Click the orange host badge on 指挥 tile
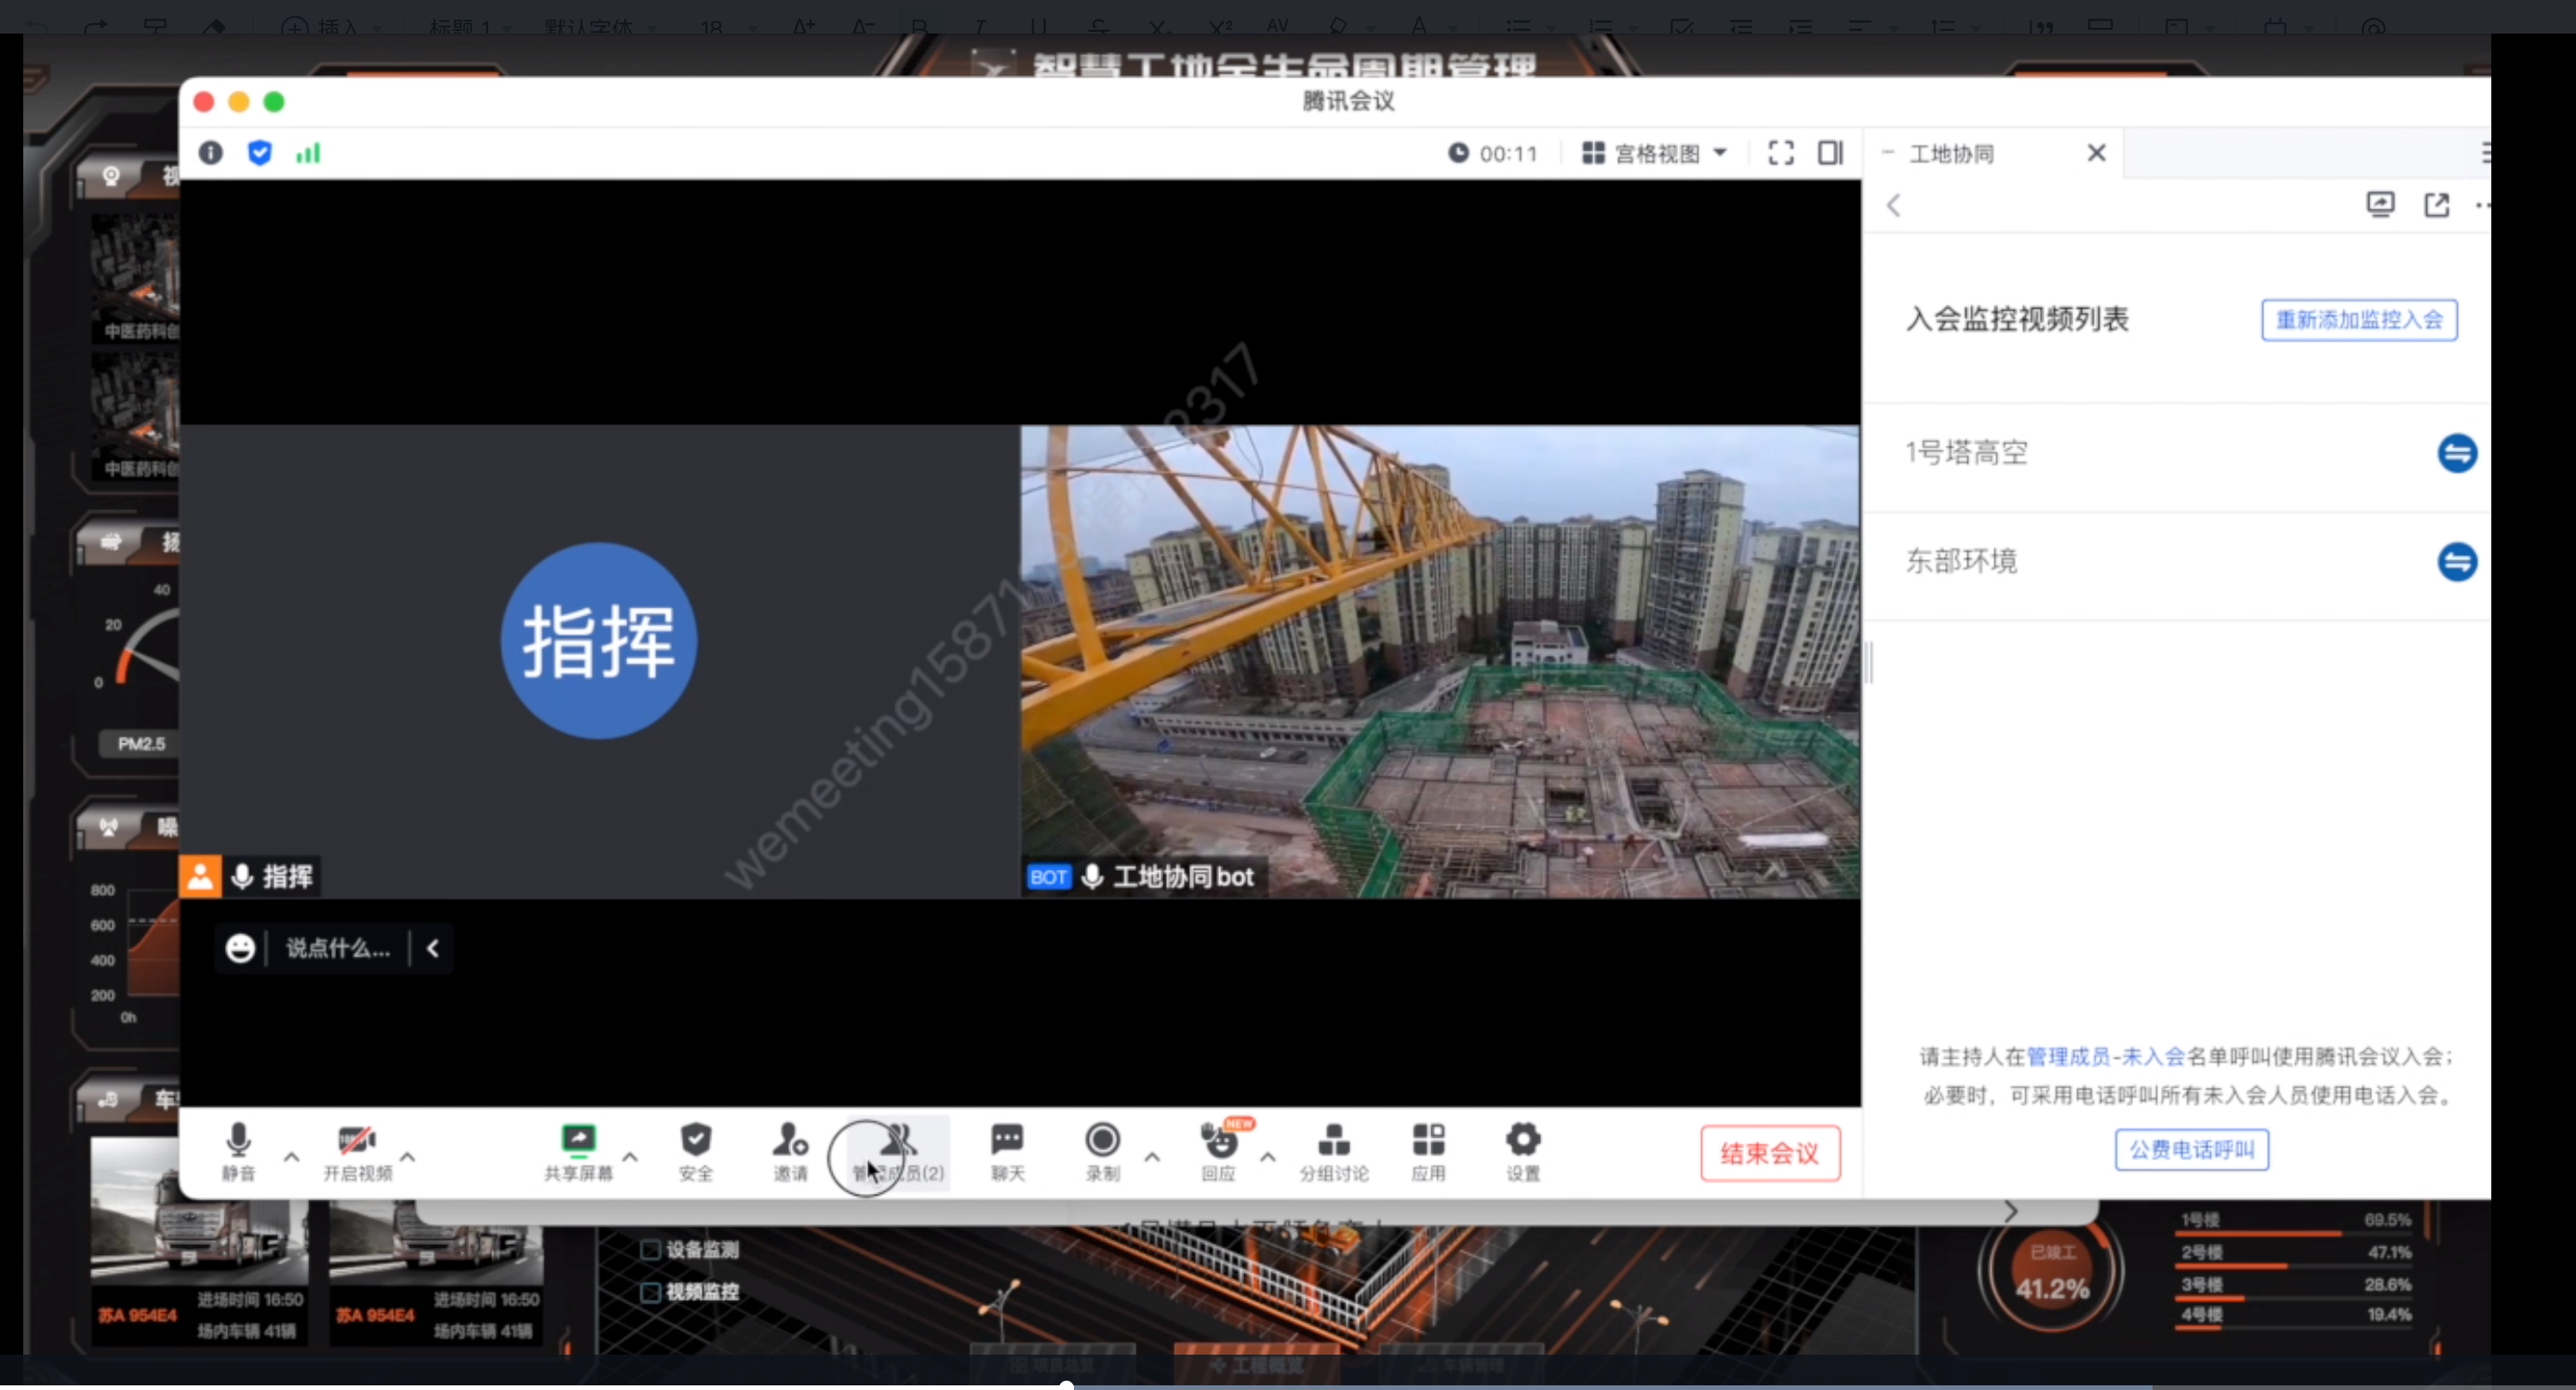 [x=200, y=877]
